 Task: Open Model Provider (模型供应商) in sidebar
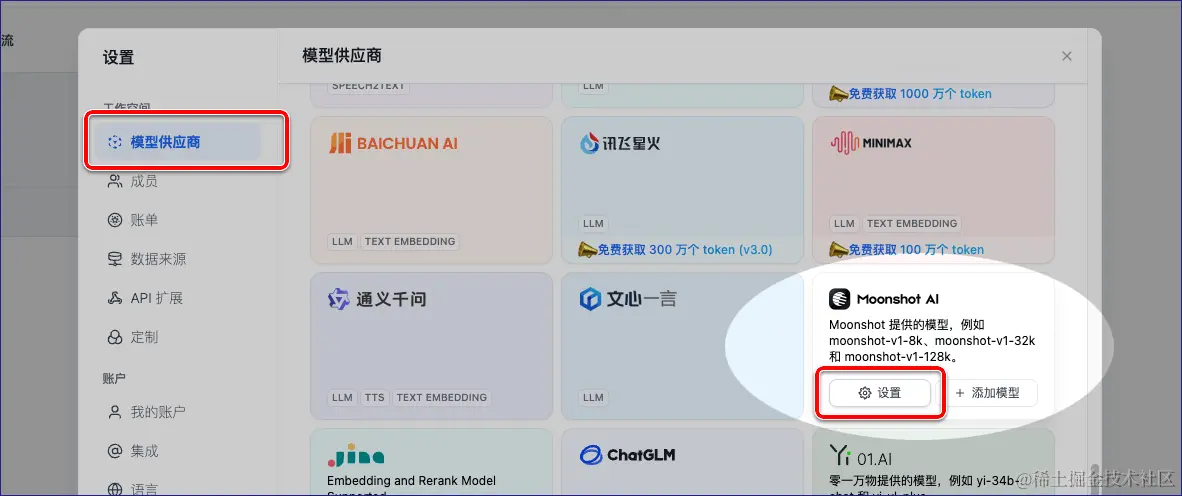(177, 142)
